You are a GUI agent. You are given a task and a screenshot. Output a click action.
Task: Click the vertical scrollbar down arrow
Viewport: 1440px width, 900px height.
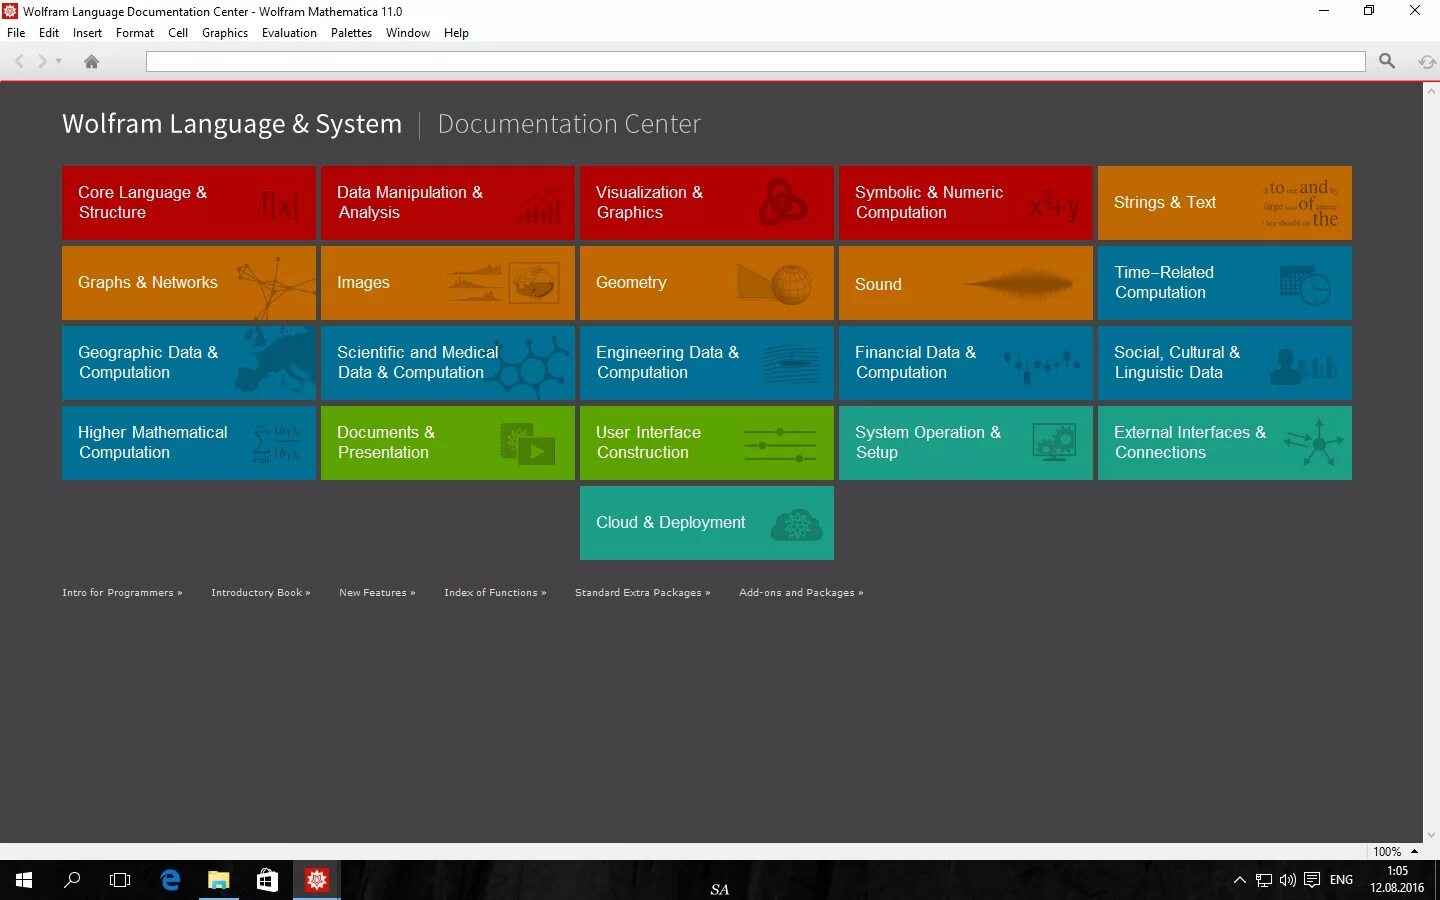point(1431,835)
